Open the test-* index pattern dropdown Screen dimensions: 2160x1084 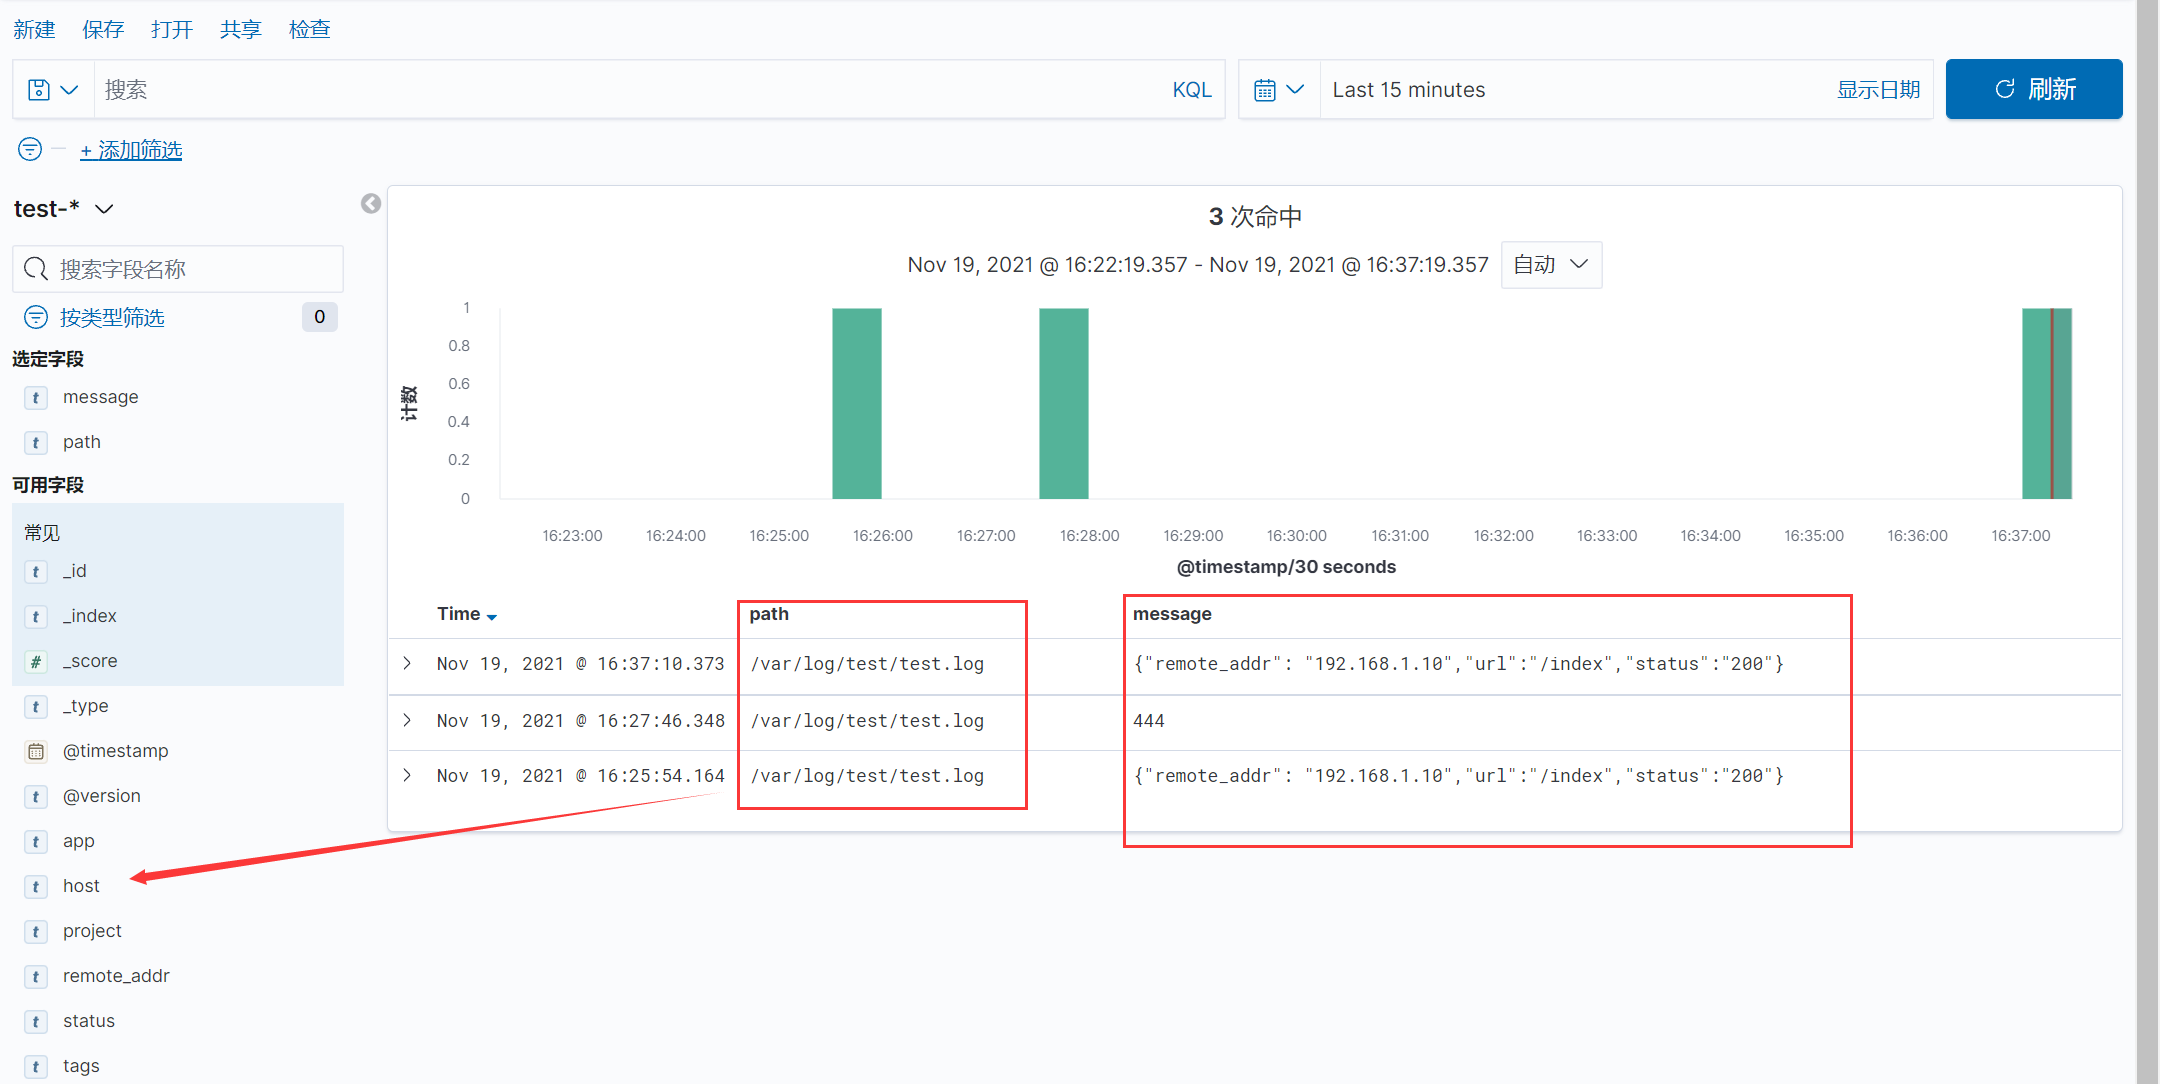pyautogui.click(x=64, y=209)
